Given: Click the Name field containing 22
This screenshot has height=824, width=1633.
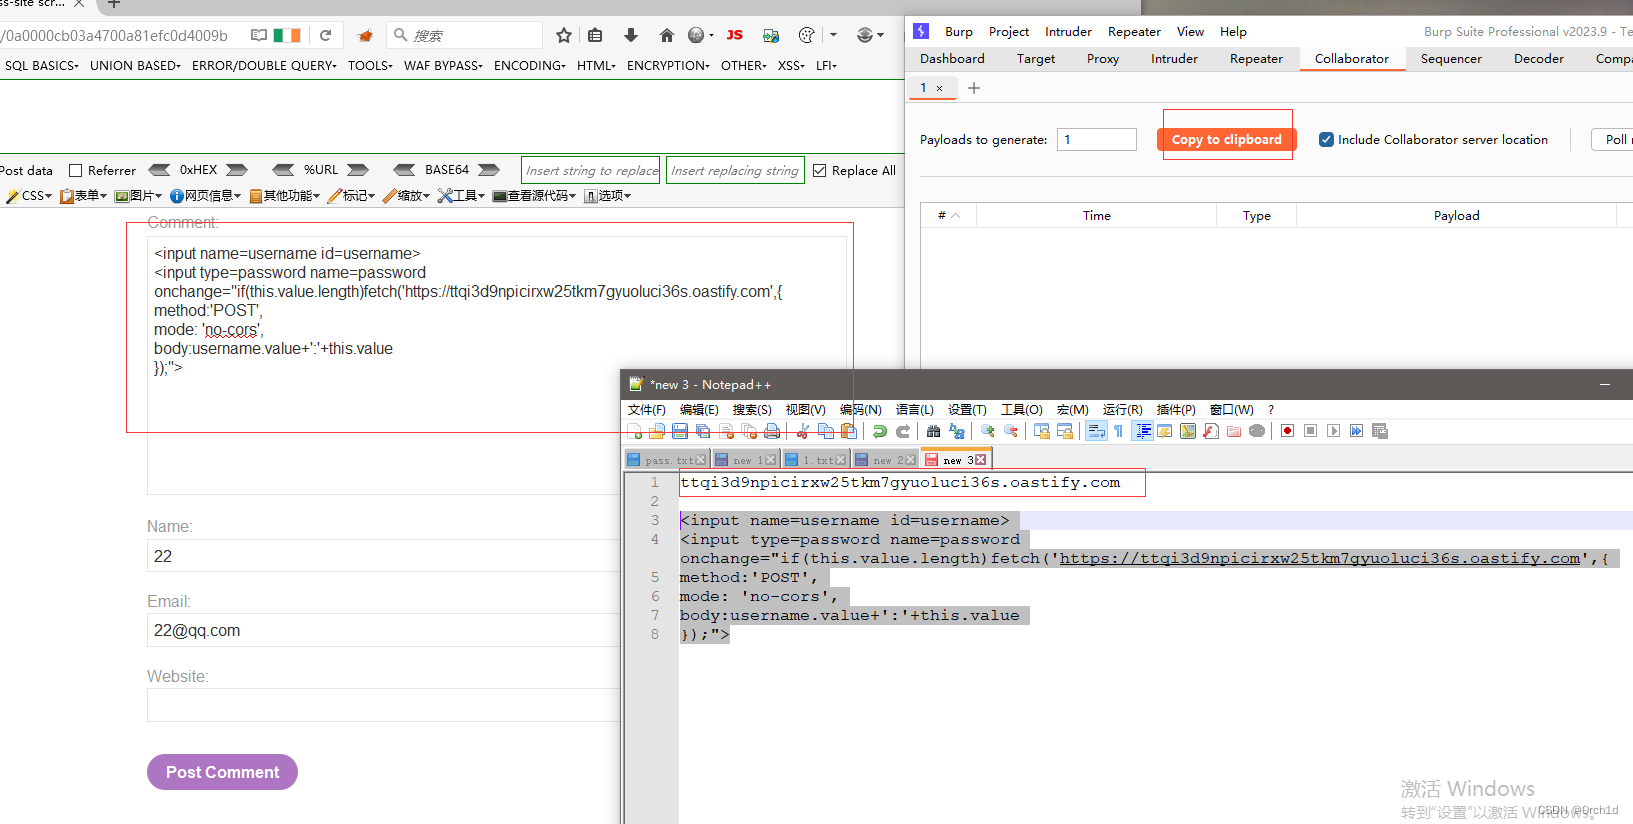Looking at the screenshot, I should pos(384,556).
